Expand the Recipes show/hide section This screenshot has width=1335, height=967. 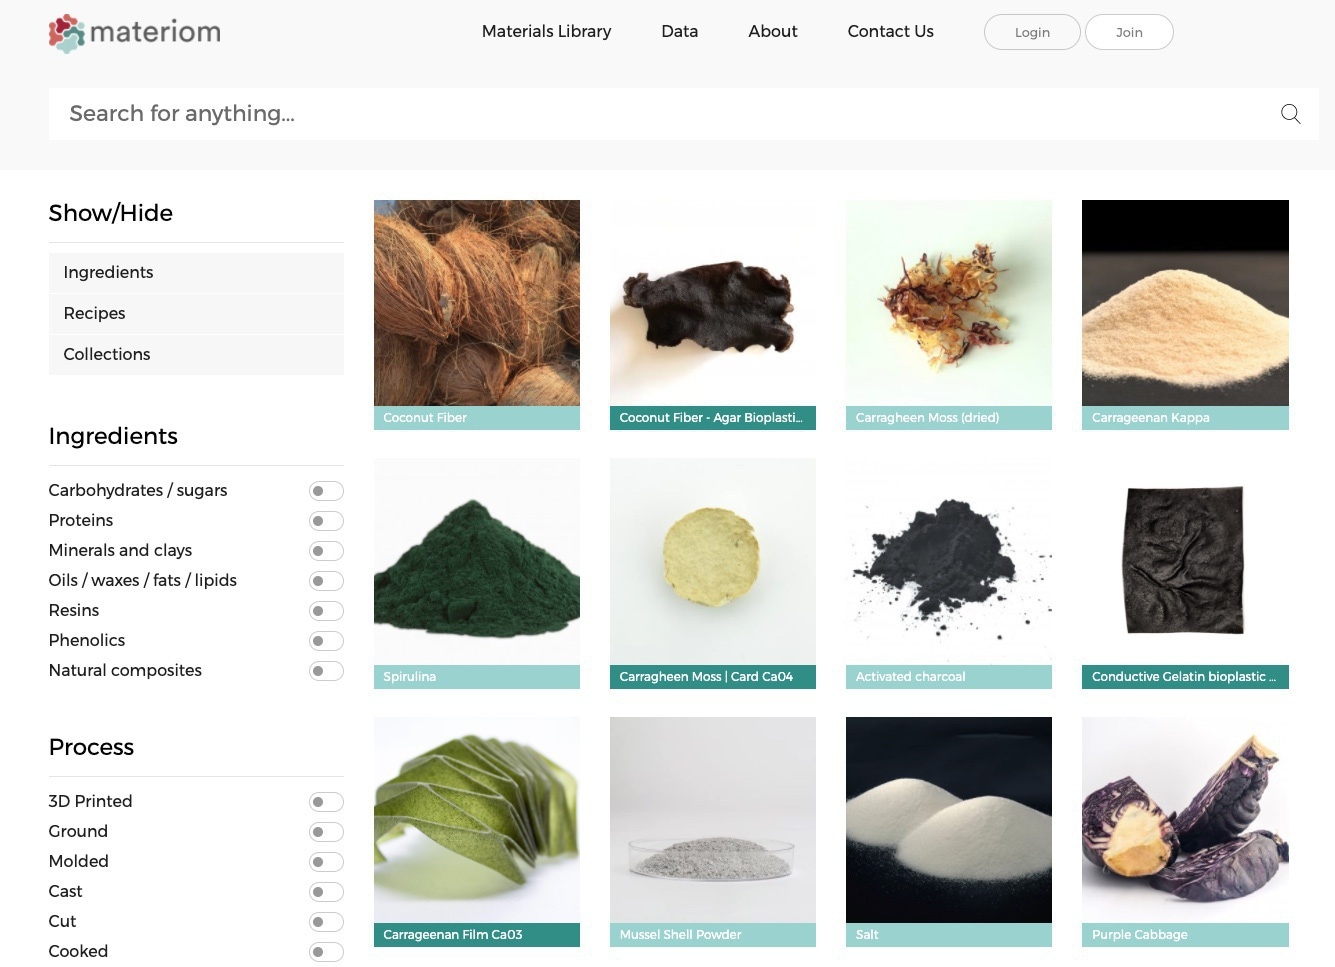point(196,313)
